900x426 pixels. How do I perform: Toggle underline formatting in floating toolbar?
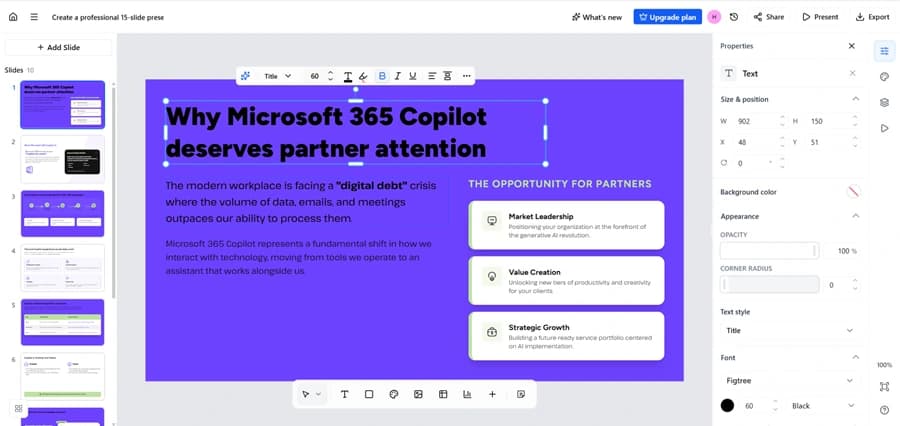tap(412, 76)
